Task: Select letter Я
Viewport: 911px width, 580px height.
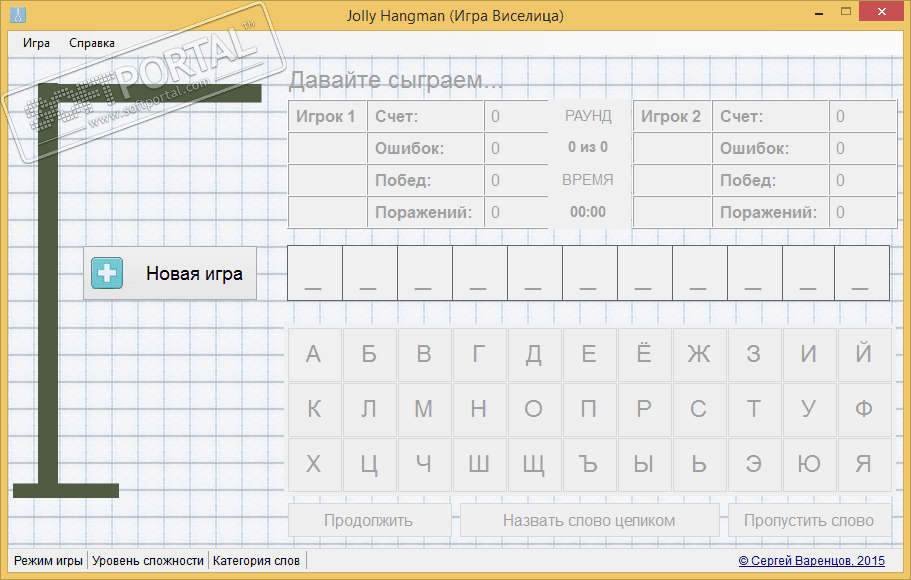Action: [x=864, y=465]
